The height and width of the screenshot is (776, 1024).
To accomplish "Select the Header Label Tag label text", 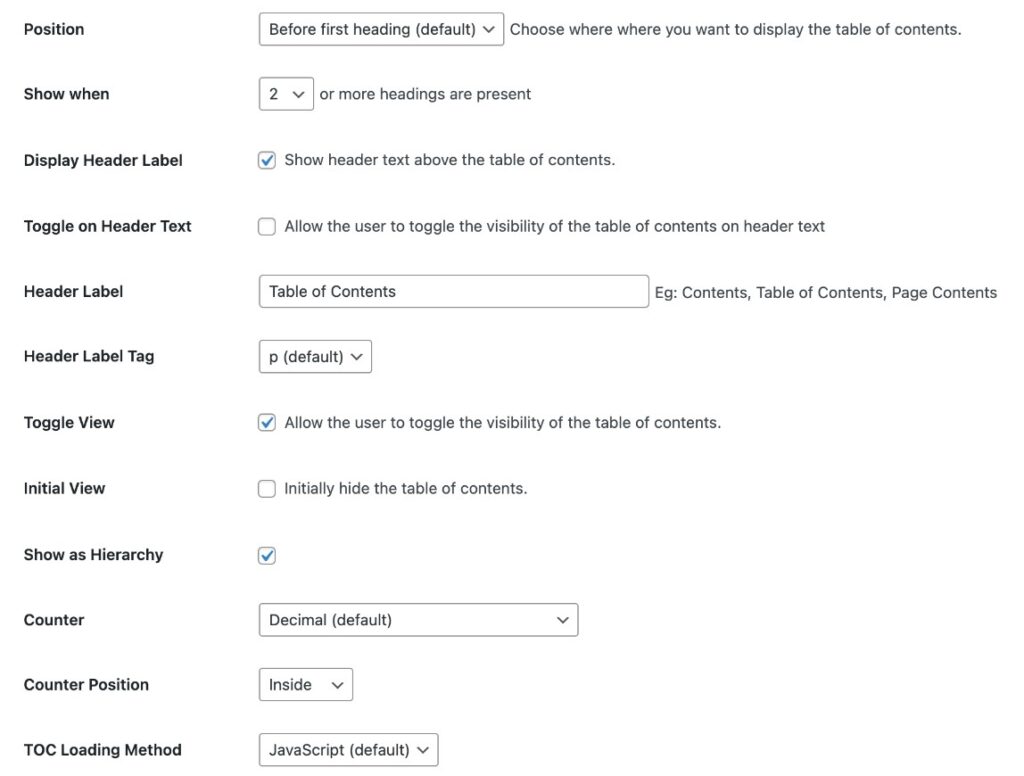I will coord(88,356).
